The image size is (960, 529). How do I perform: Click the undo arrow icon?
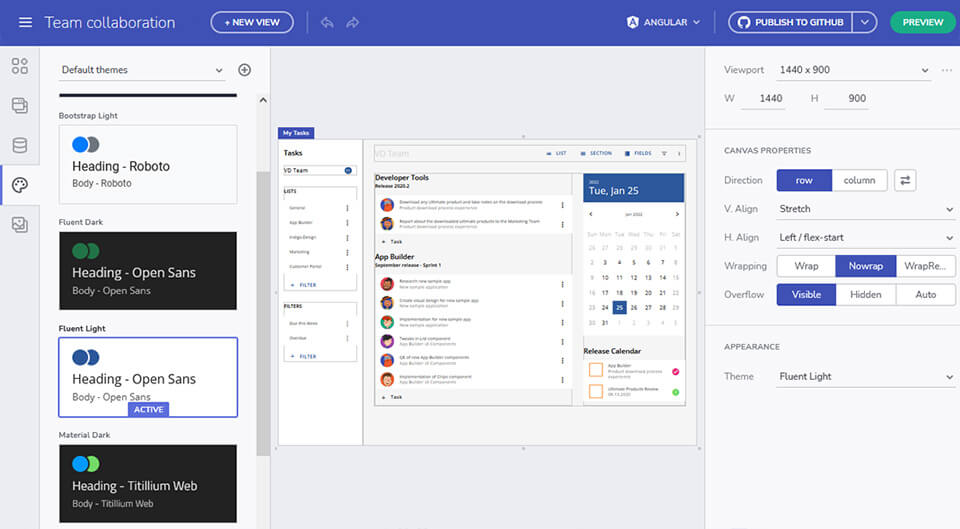[x=327, y=23]
